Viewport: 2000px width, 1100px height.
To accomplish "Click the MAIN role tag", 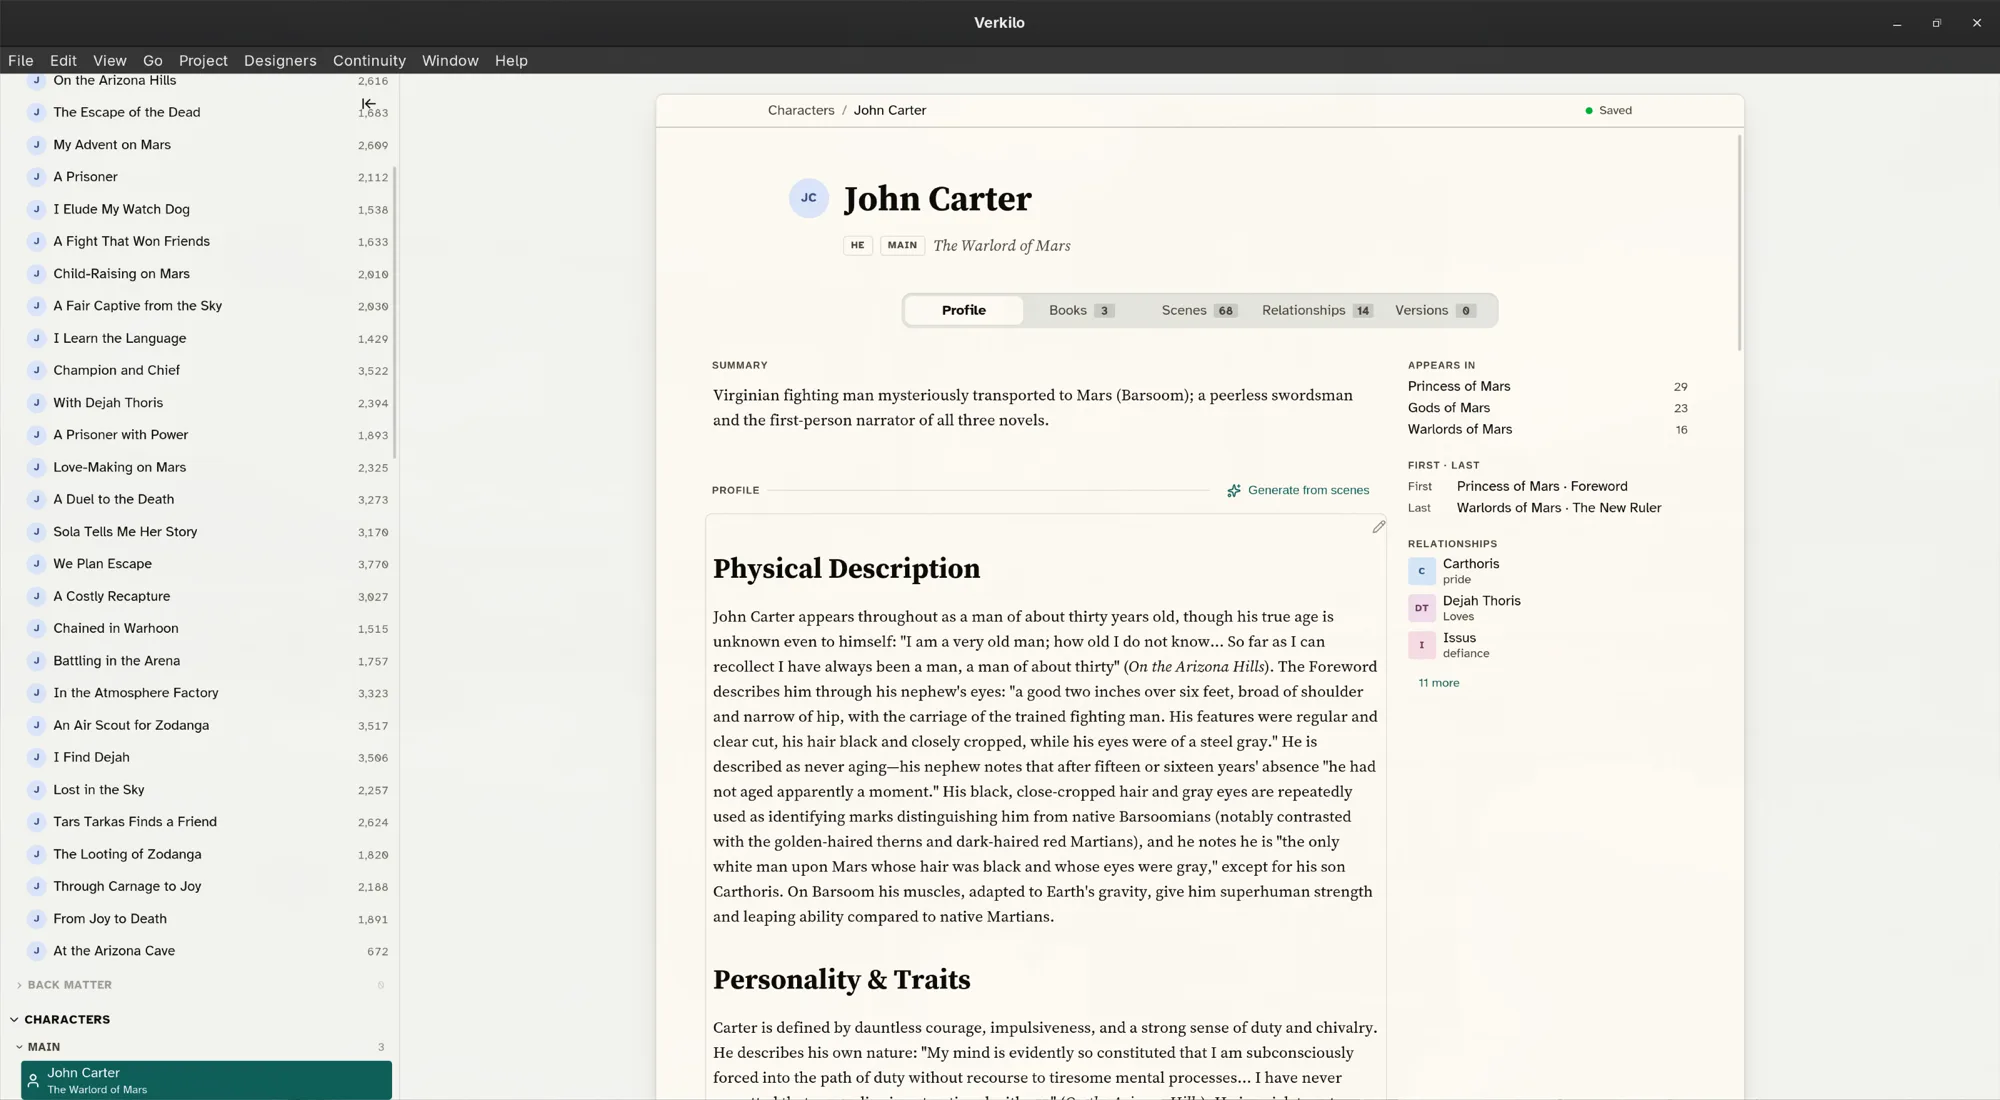I will (902, 246).
